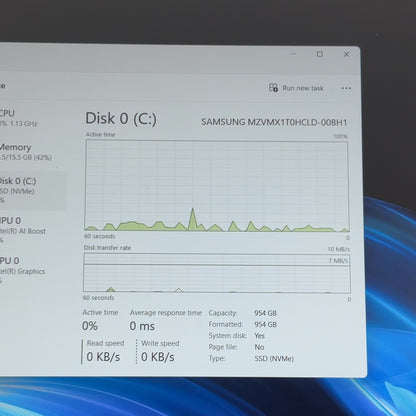The image size is (416, 416).
Task: Click the Disk 0 (C:) heading
Action: (x=121, y=119)
